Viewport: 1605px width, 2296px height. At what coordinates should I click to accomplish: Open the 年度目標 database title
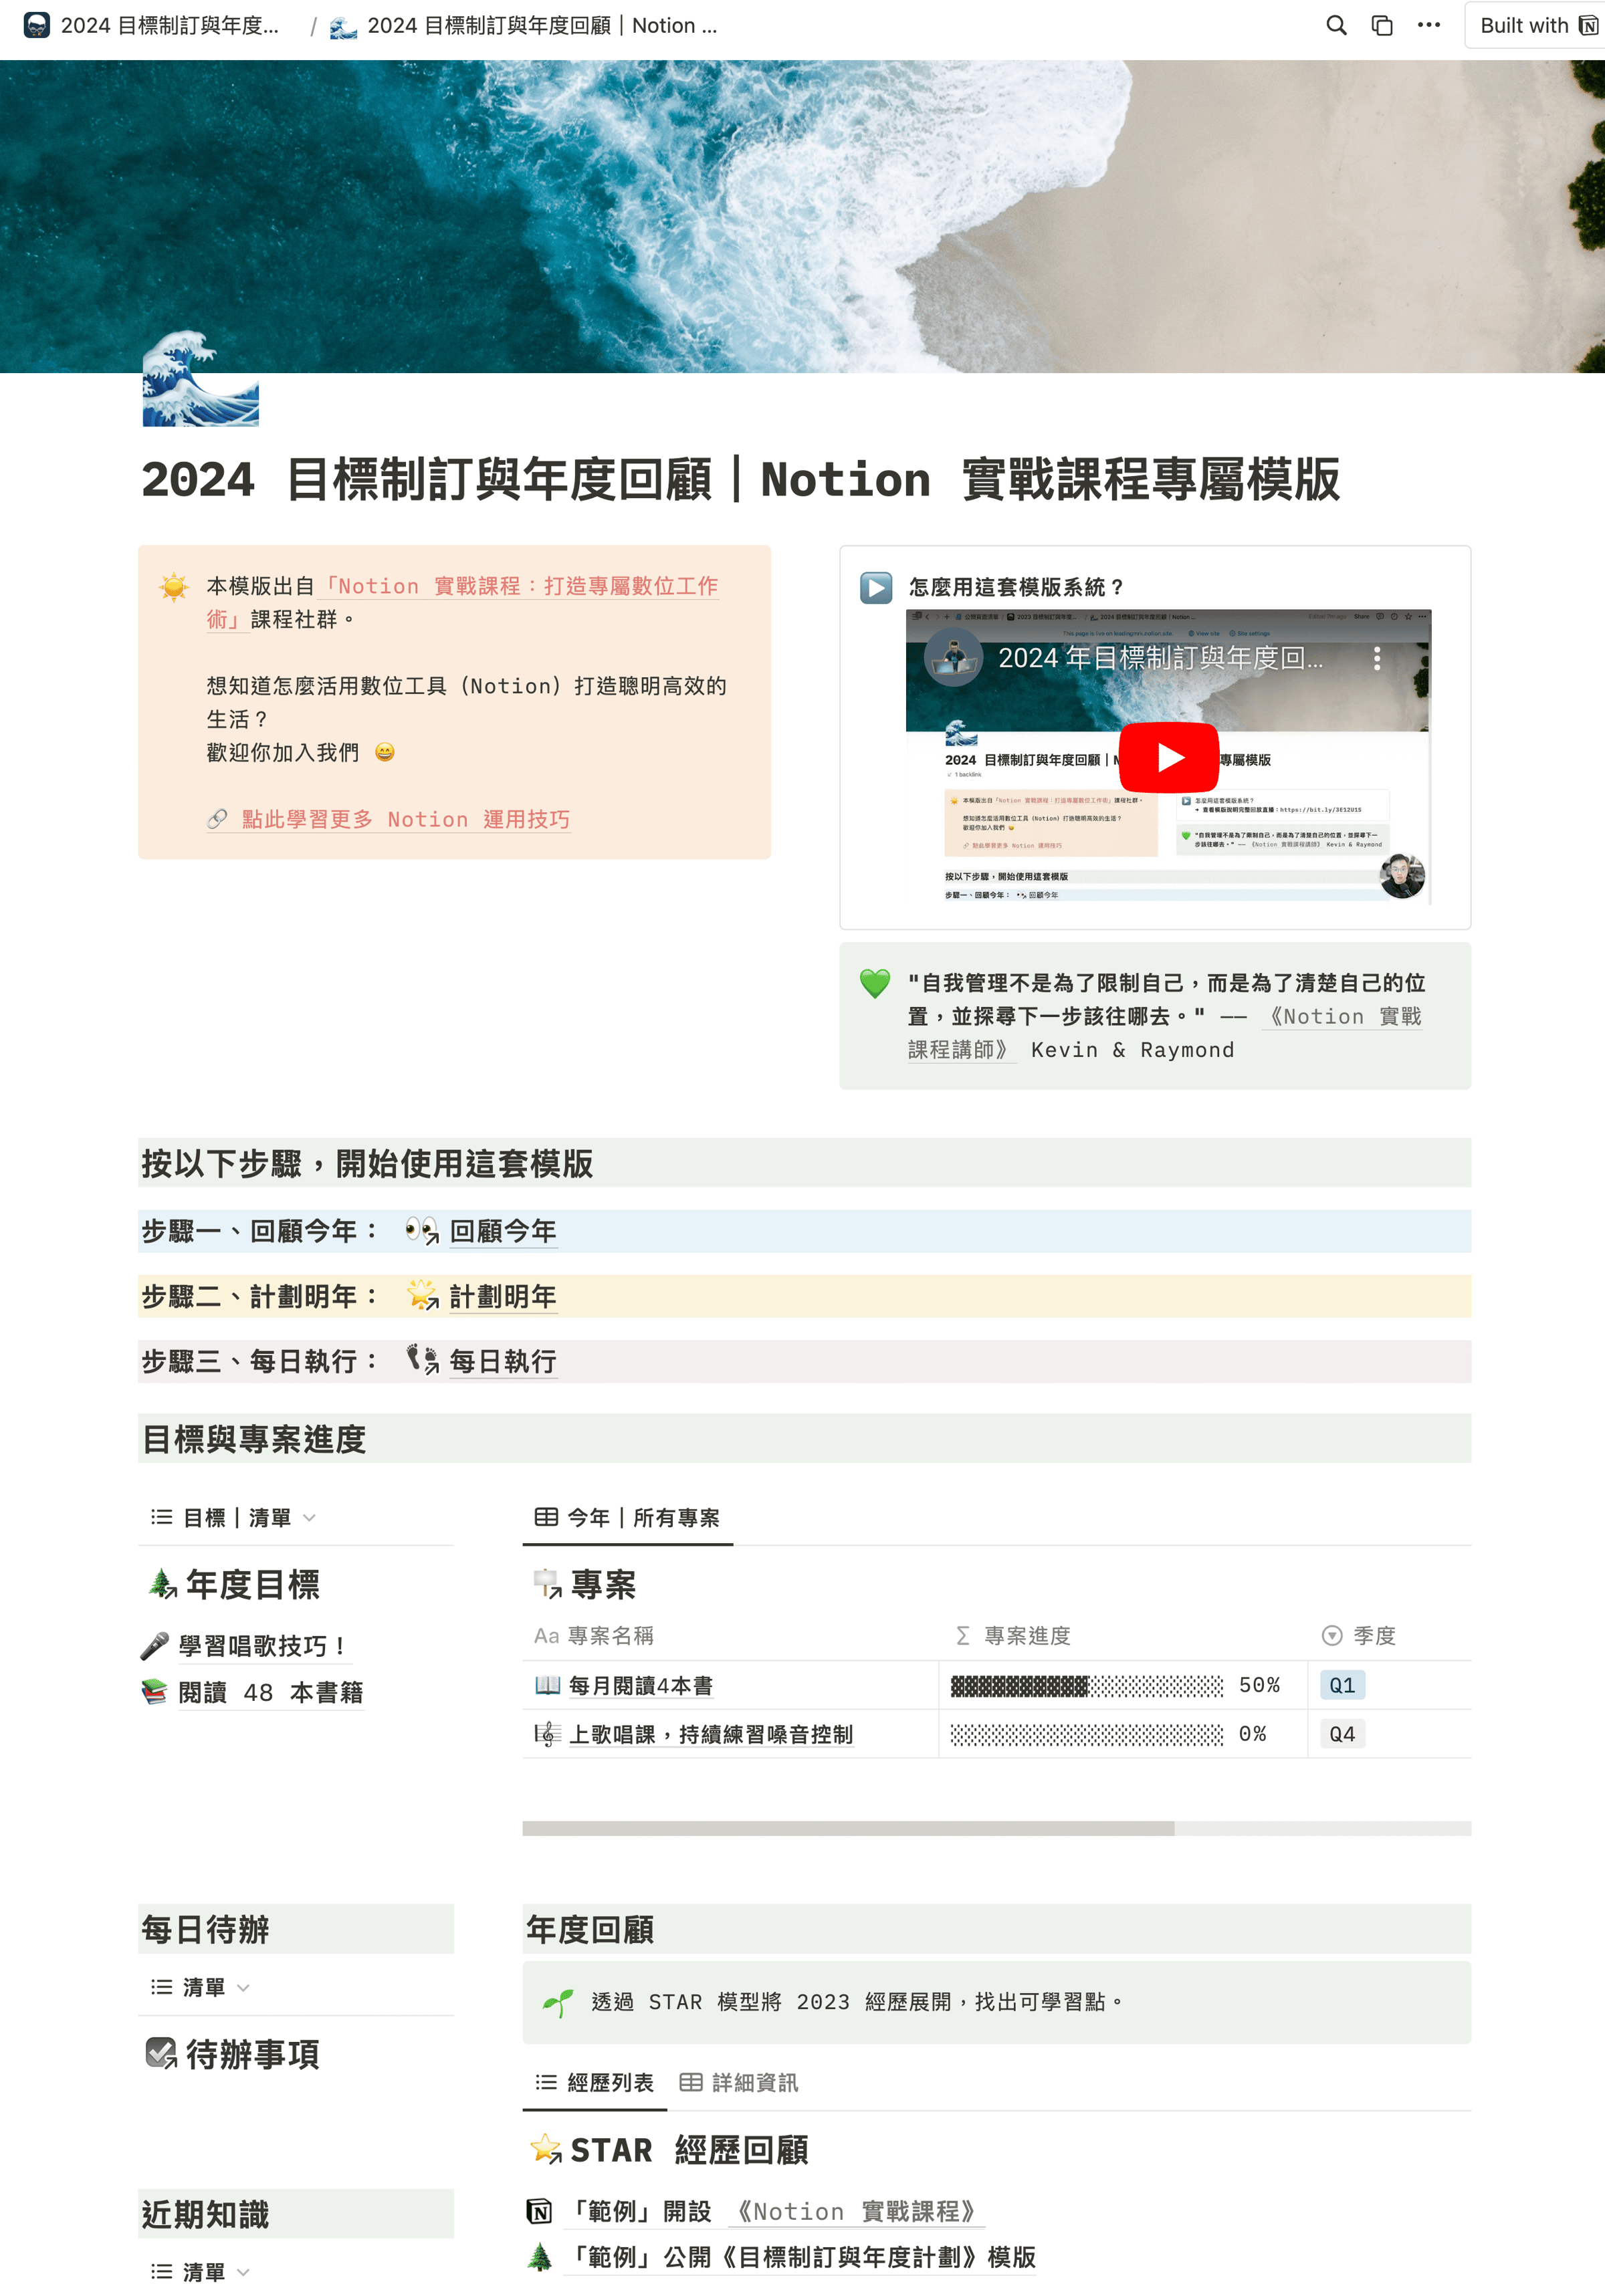(x=252, y=1585)
